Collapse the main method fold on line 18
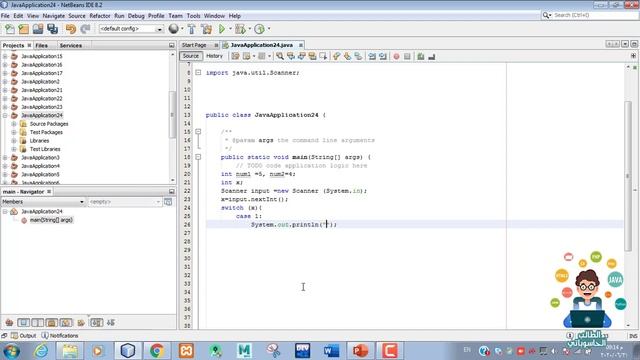This screenshot has width=640, height=360. (x=198, y=157)
